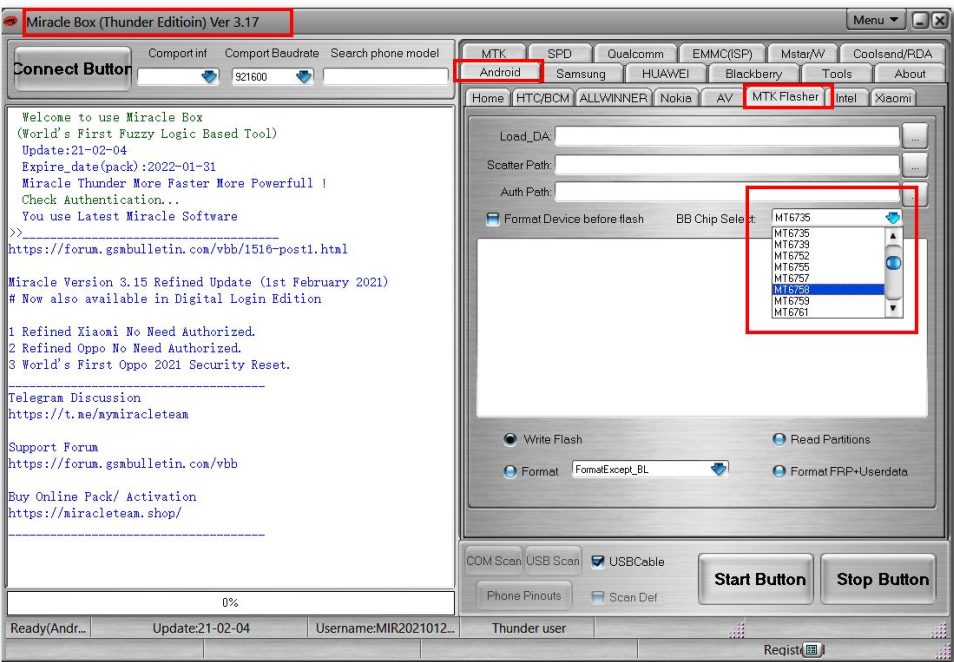The width and height of the screenshot is (954, 662).
Task: Choose MT6759 in the chip list
Action: point(827,301)
